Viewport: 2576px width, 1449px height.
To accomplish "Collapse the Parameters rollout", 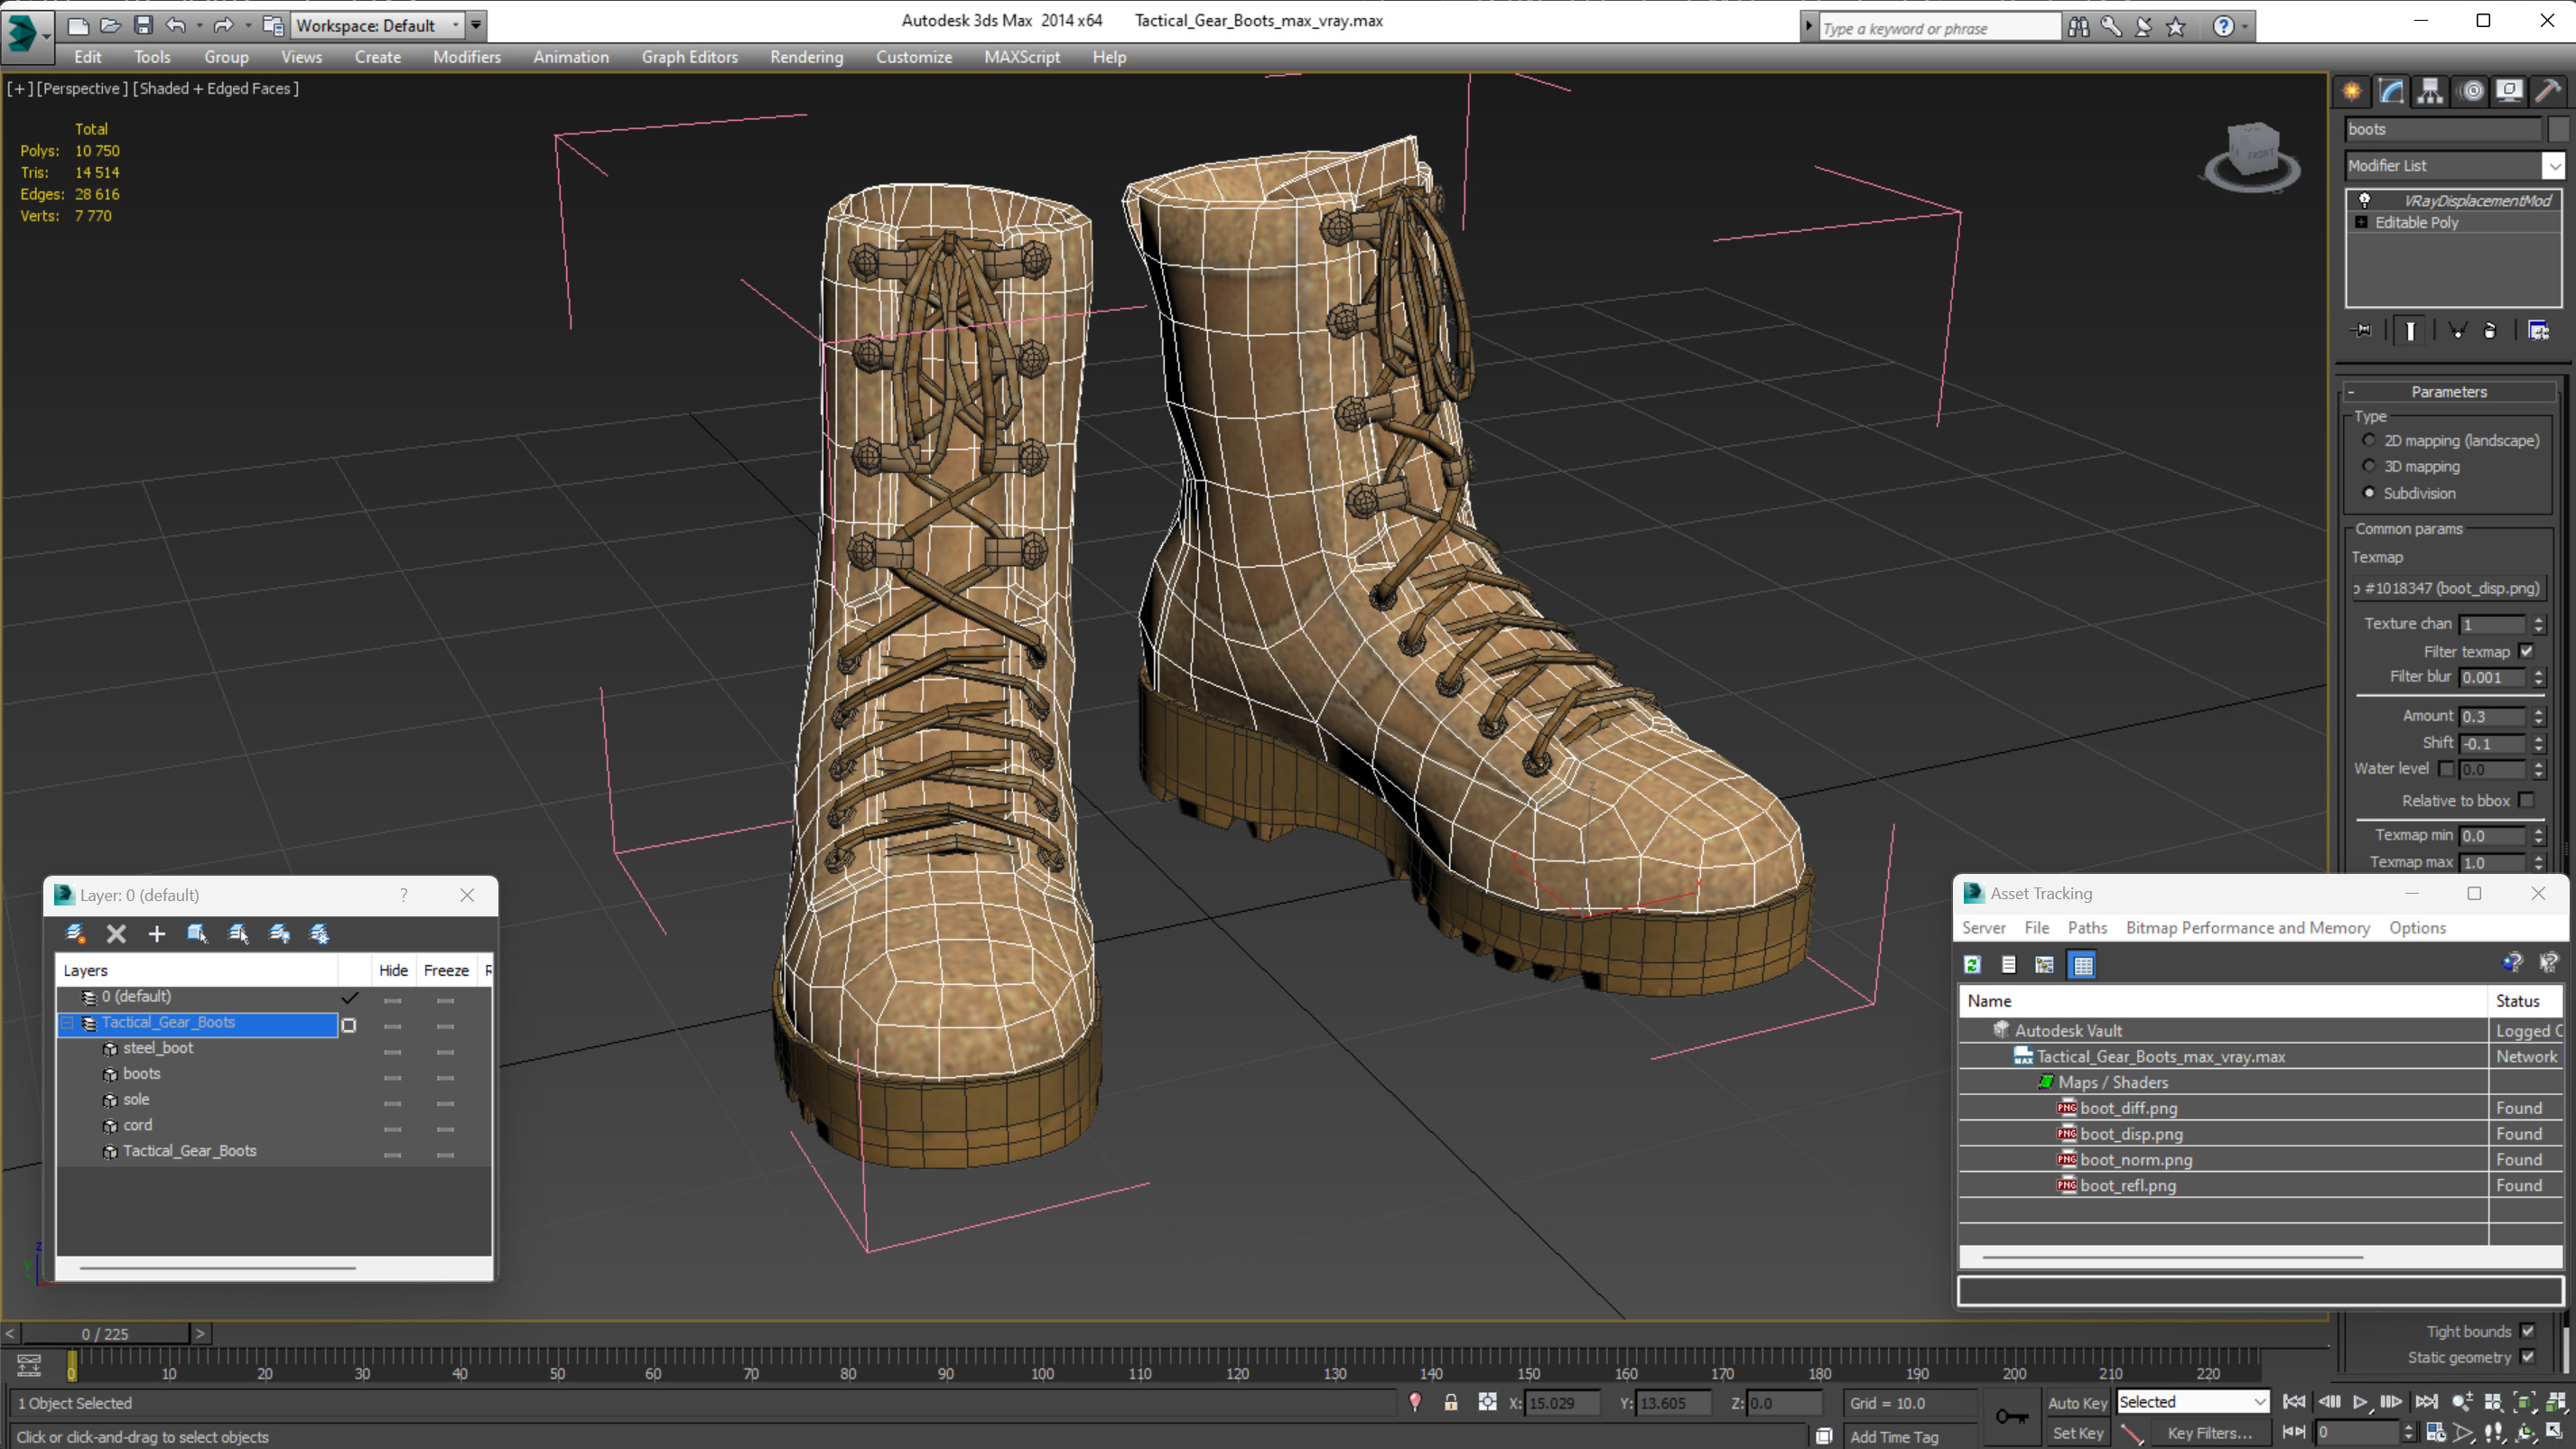I will (x=2448, y=392).
